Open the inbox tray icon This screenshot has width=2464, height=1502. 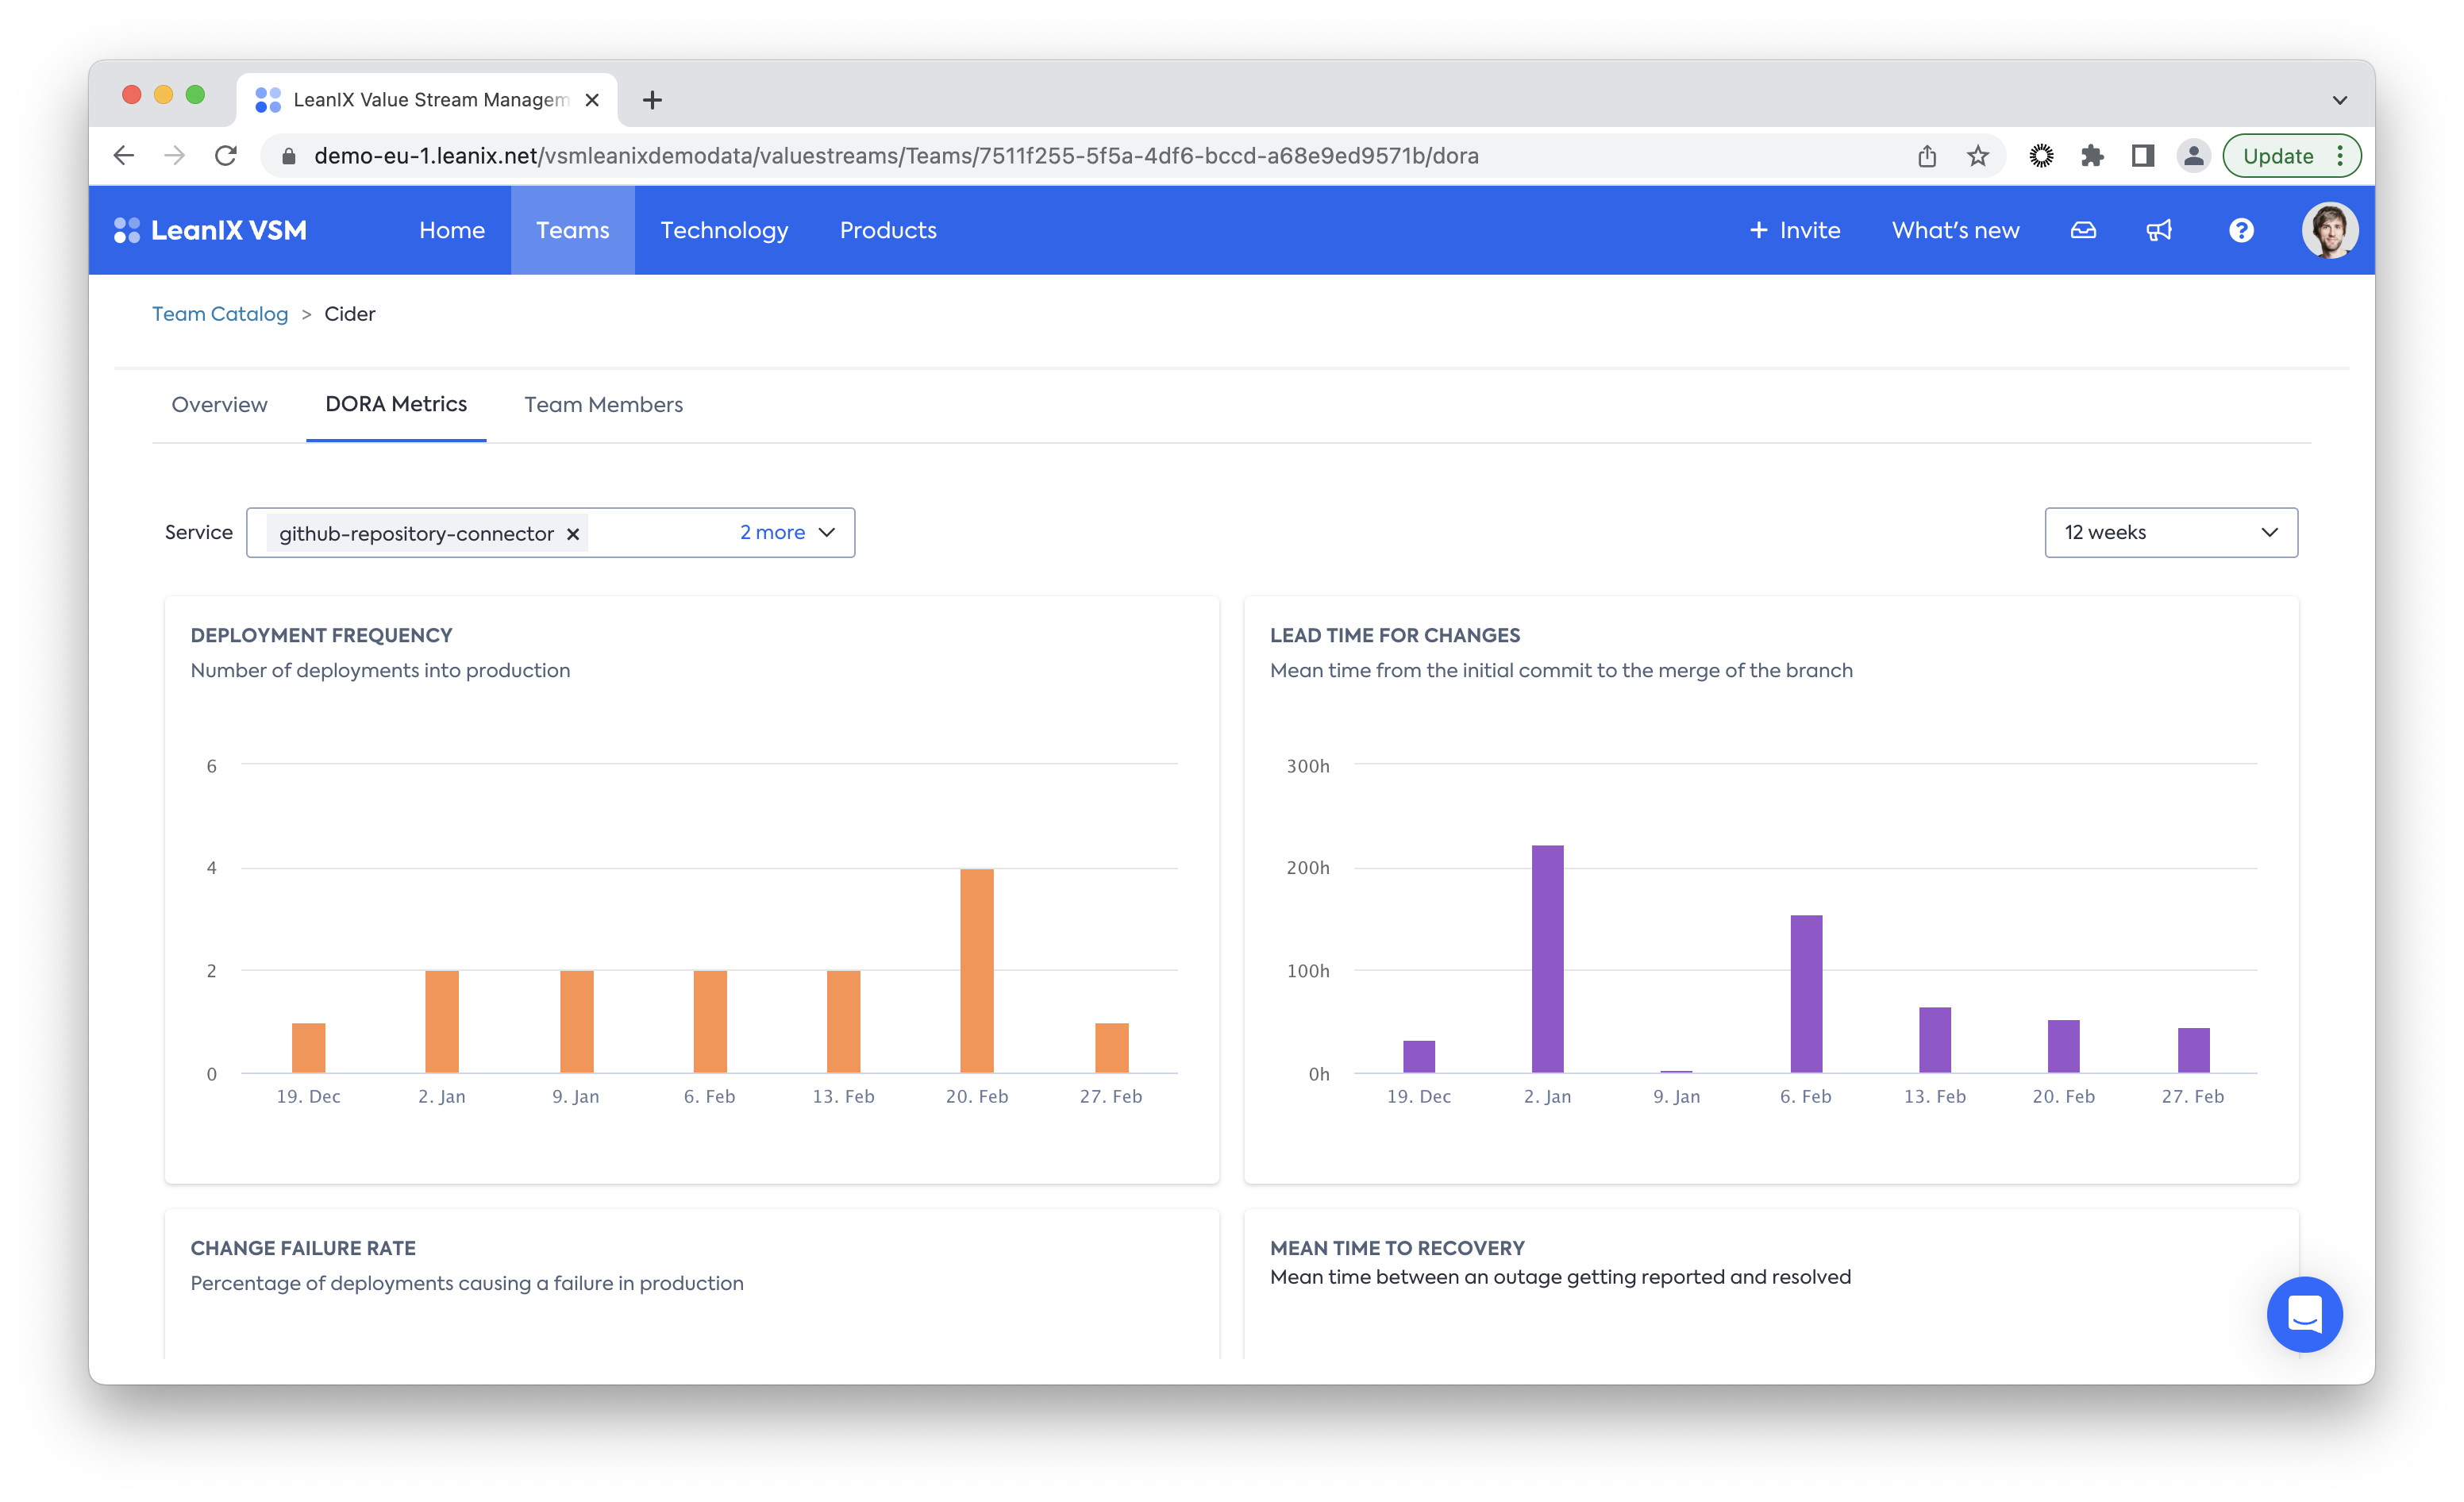[x=2083, y=231]
